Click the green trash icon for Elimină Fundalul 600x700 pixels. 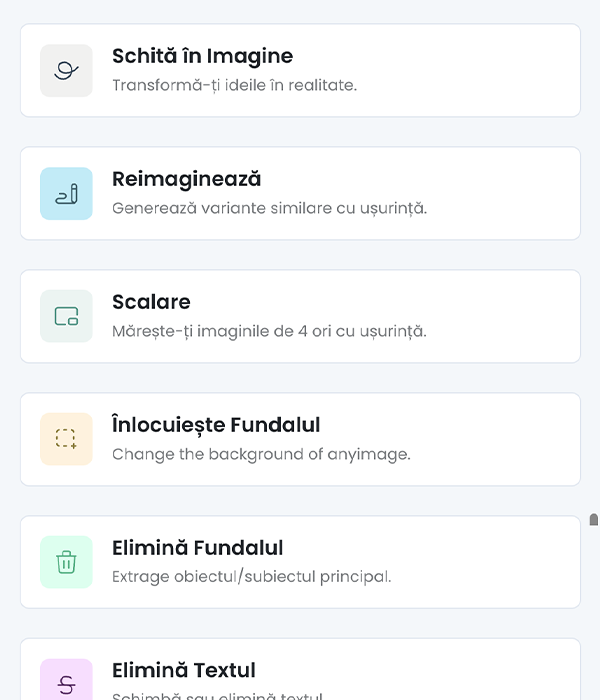click(66, 562)
